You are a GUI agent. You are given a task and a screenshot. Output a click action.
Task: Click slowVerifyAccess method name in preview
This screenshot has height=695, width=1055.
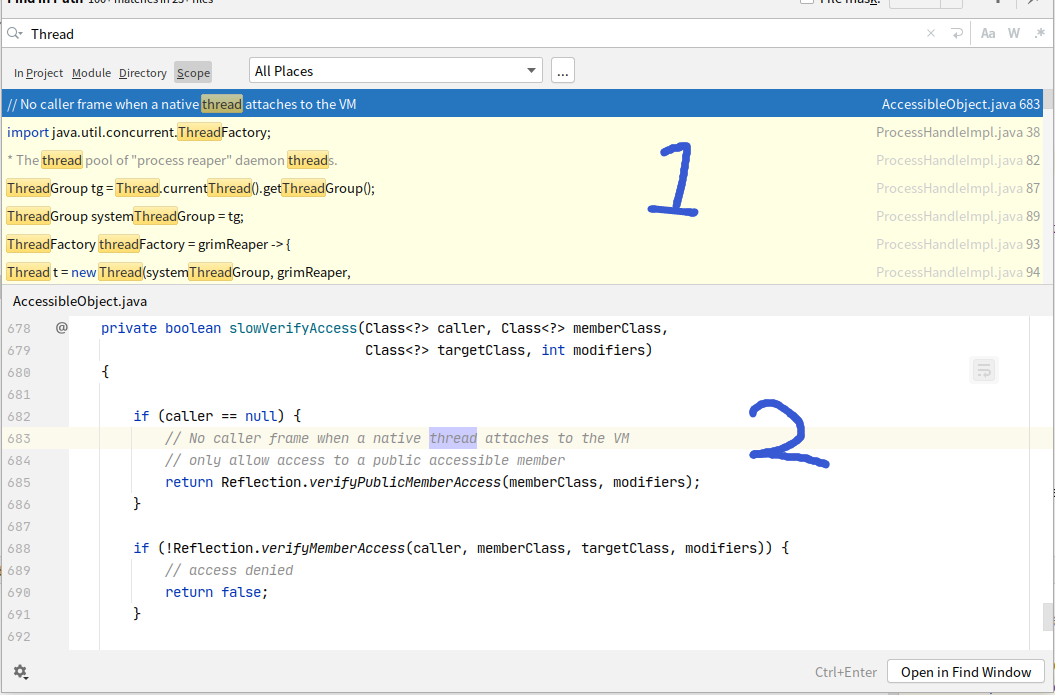click(x=293, y=328)
